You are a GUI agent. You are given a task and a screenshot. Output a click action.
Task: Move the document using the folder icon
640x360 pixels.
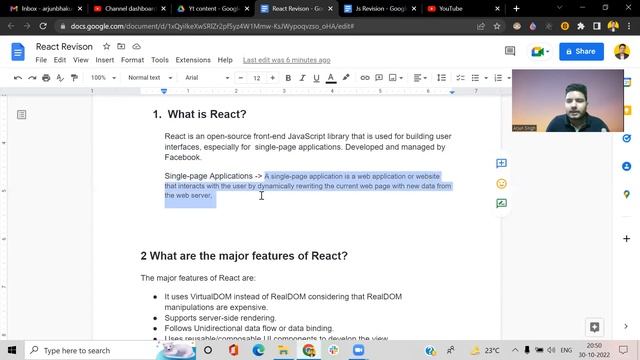pos(121,47)
